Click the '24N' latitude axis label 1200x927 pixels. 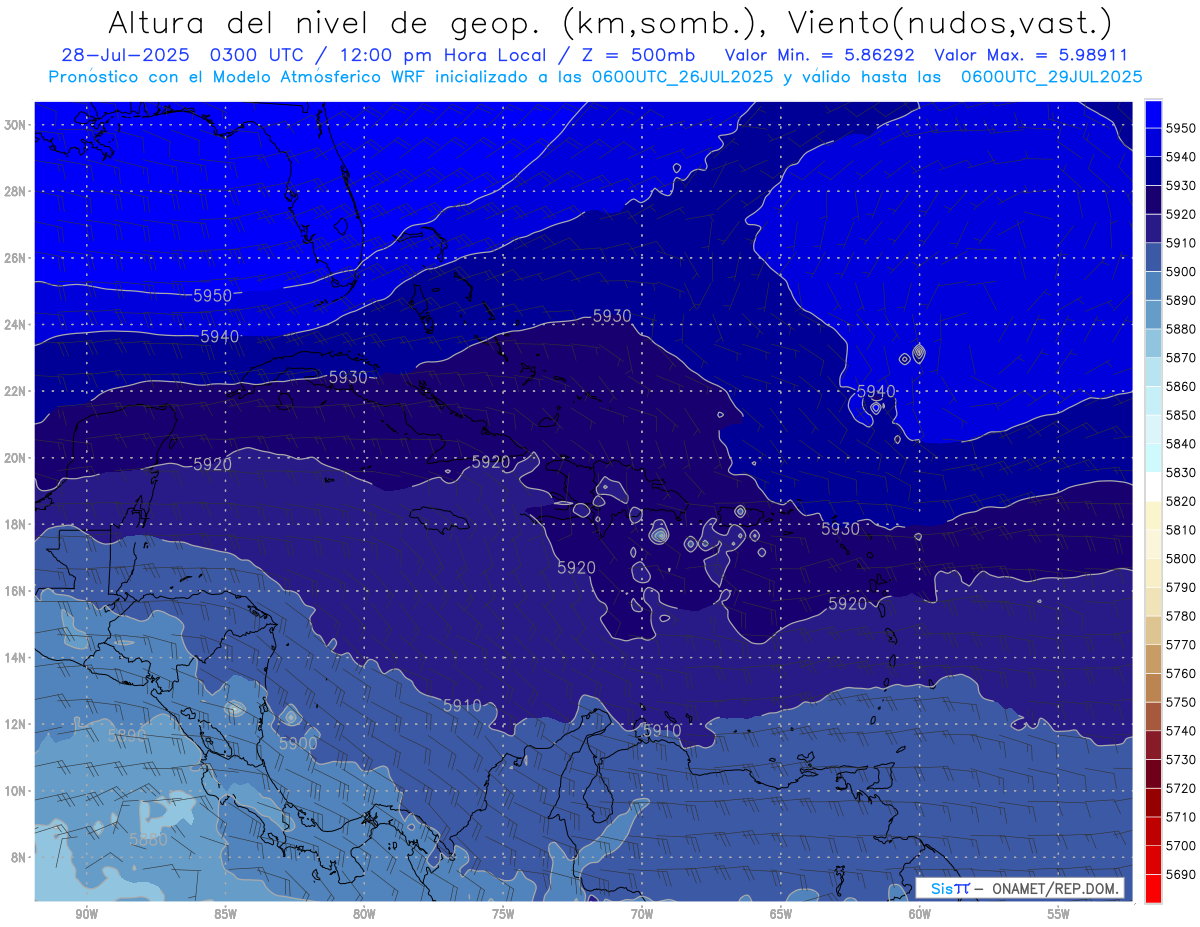click(15, 325)
